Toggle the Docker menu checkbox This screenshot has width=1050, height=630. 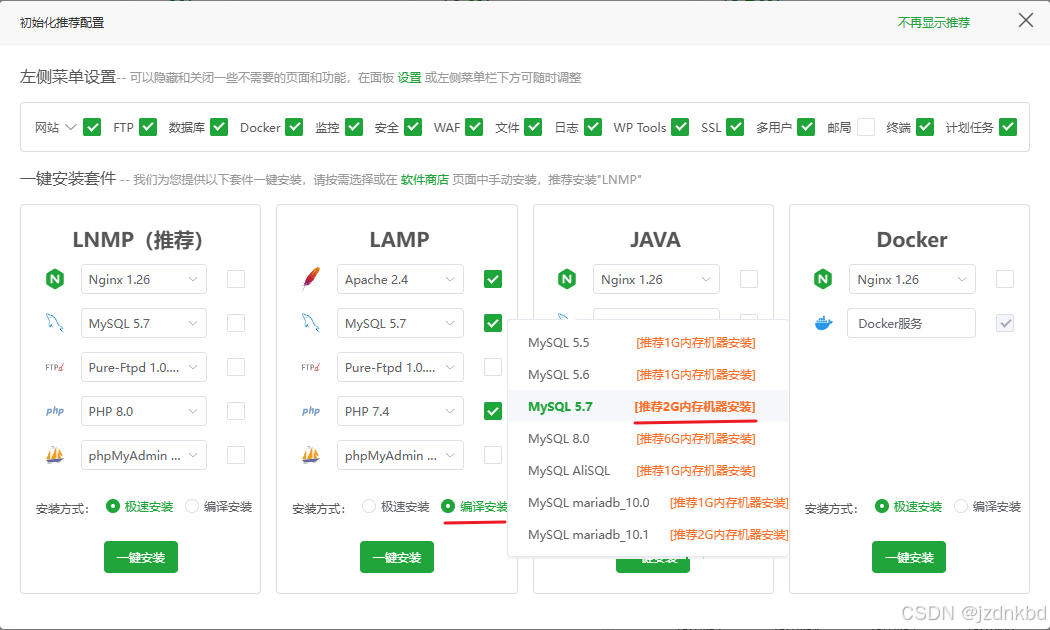coord(294,127)
